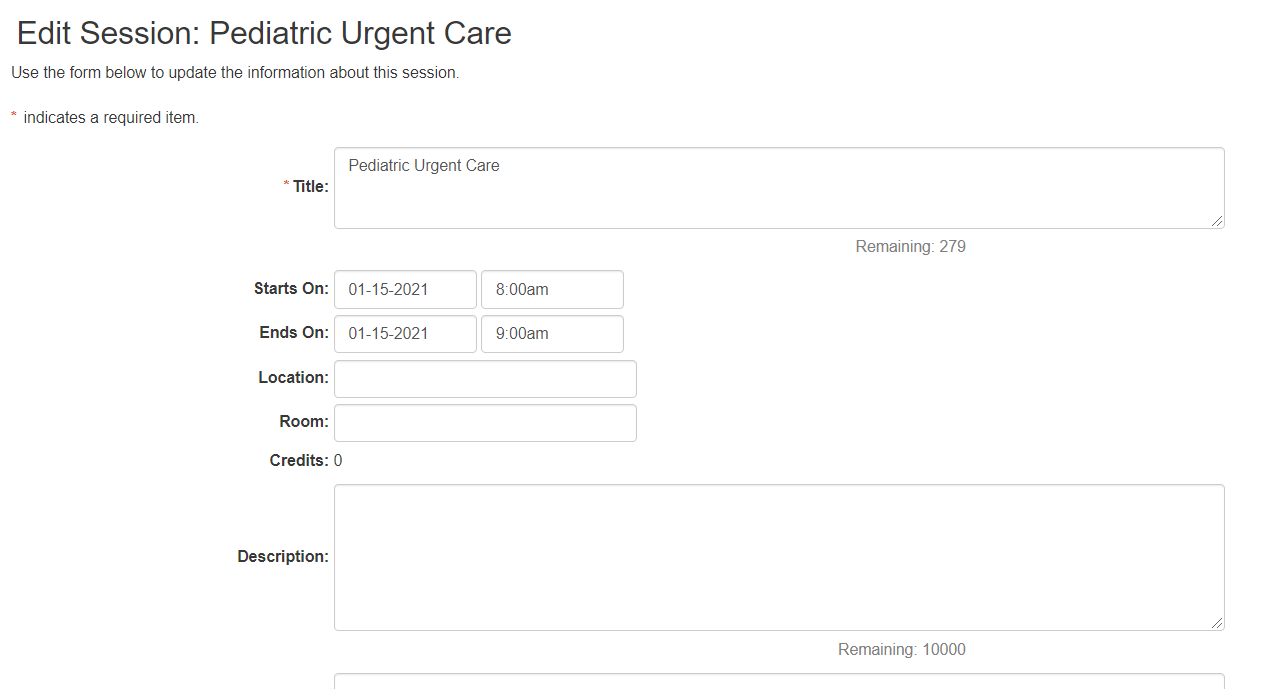Screen dimensions: 1269x689
Task: Click the Remaining: 10000 counter text
Action: [x=902, y=650]
